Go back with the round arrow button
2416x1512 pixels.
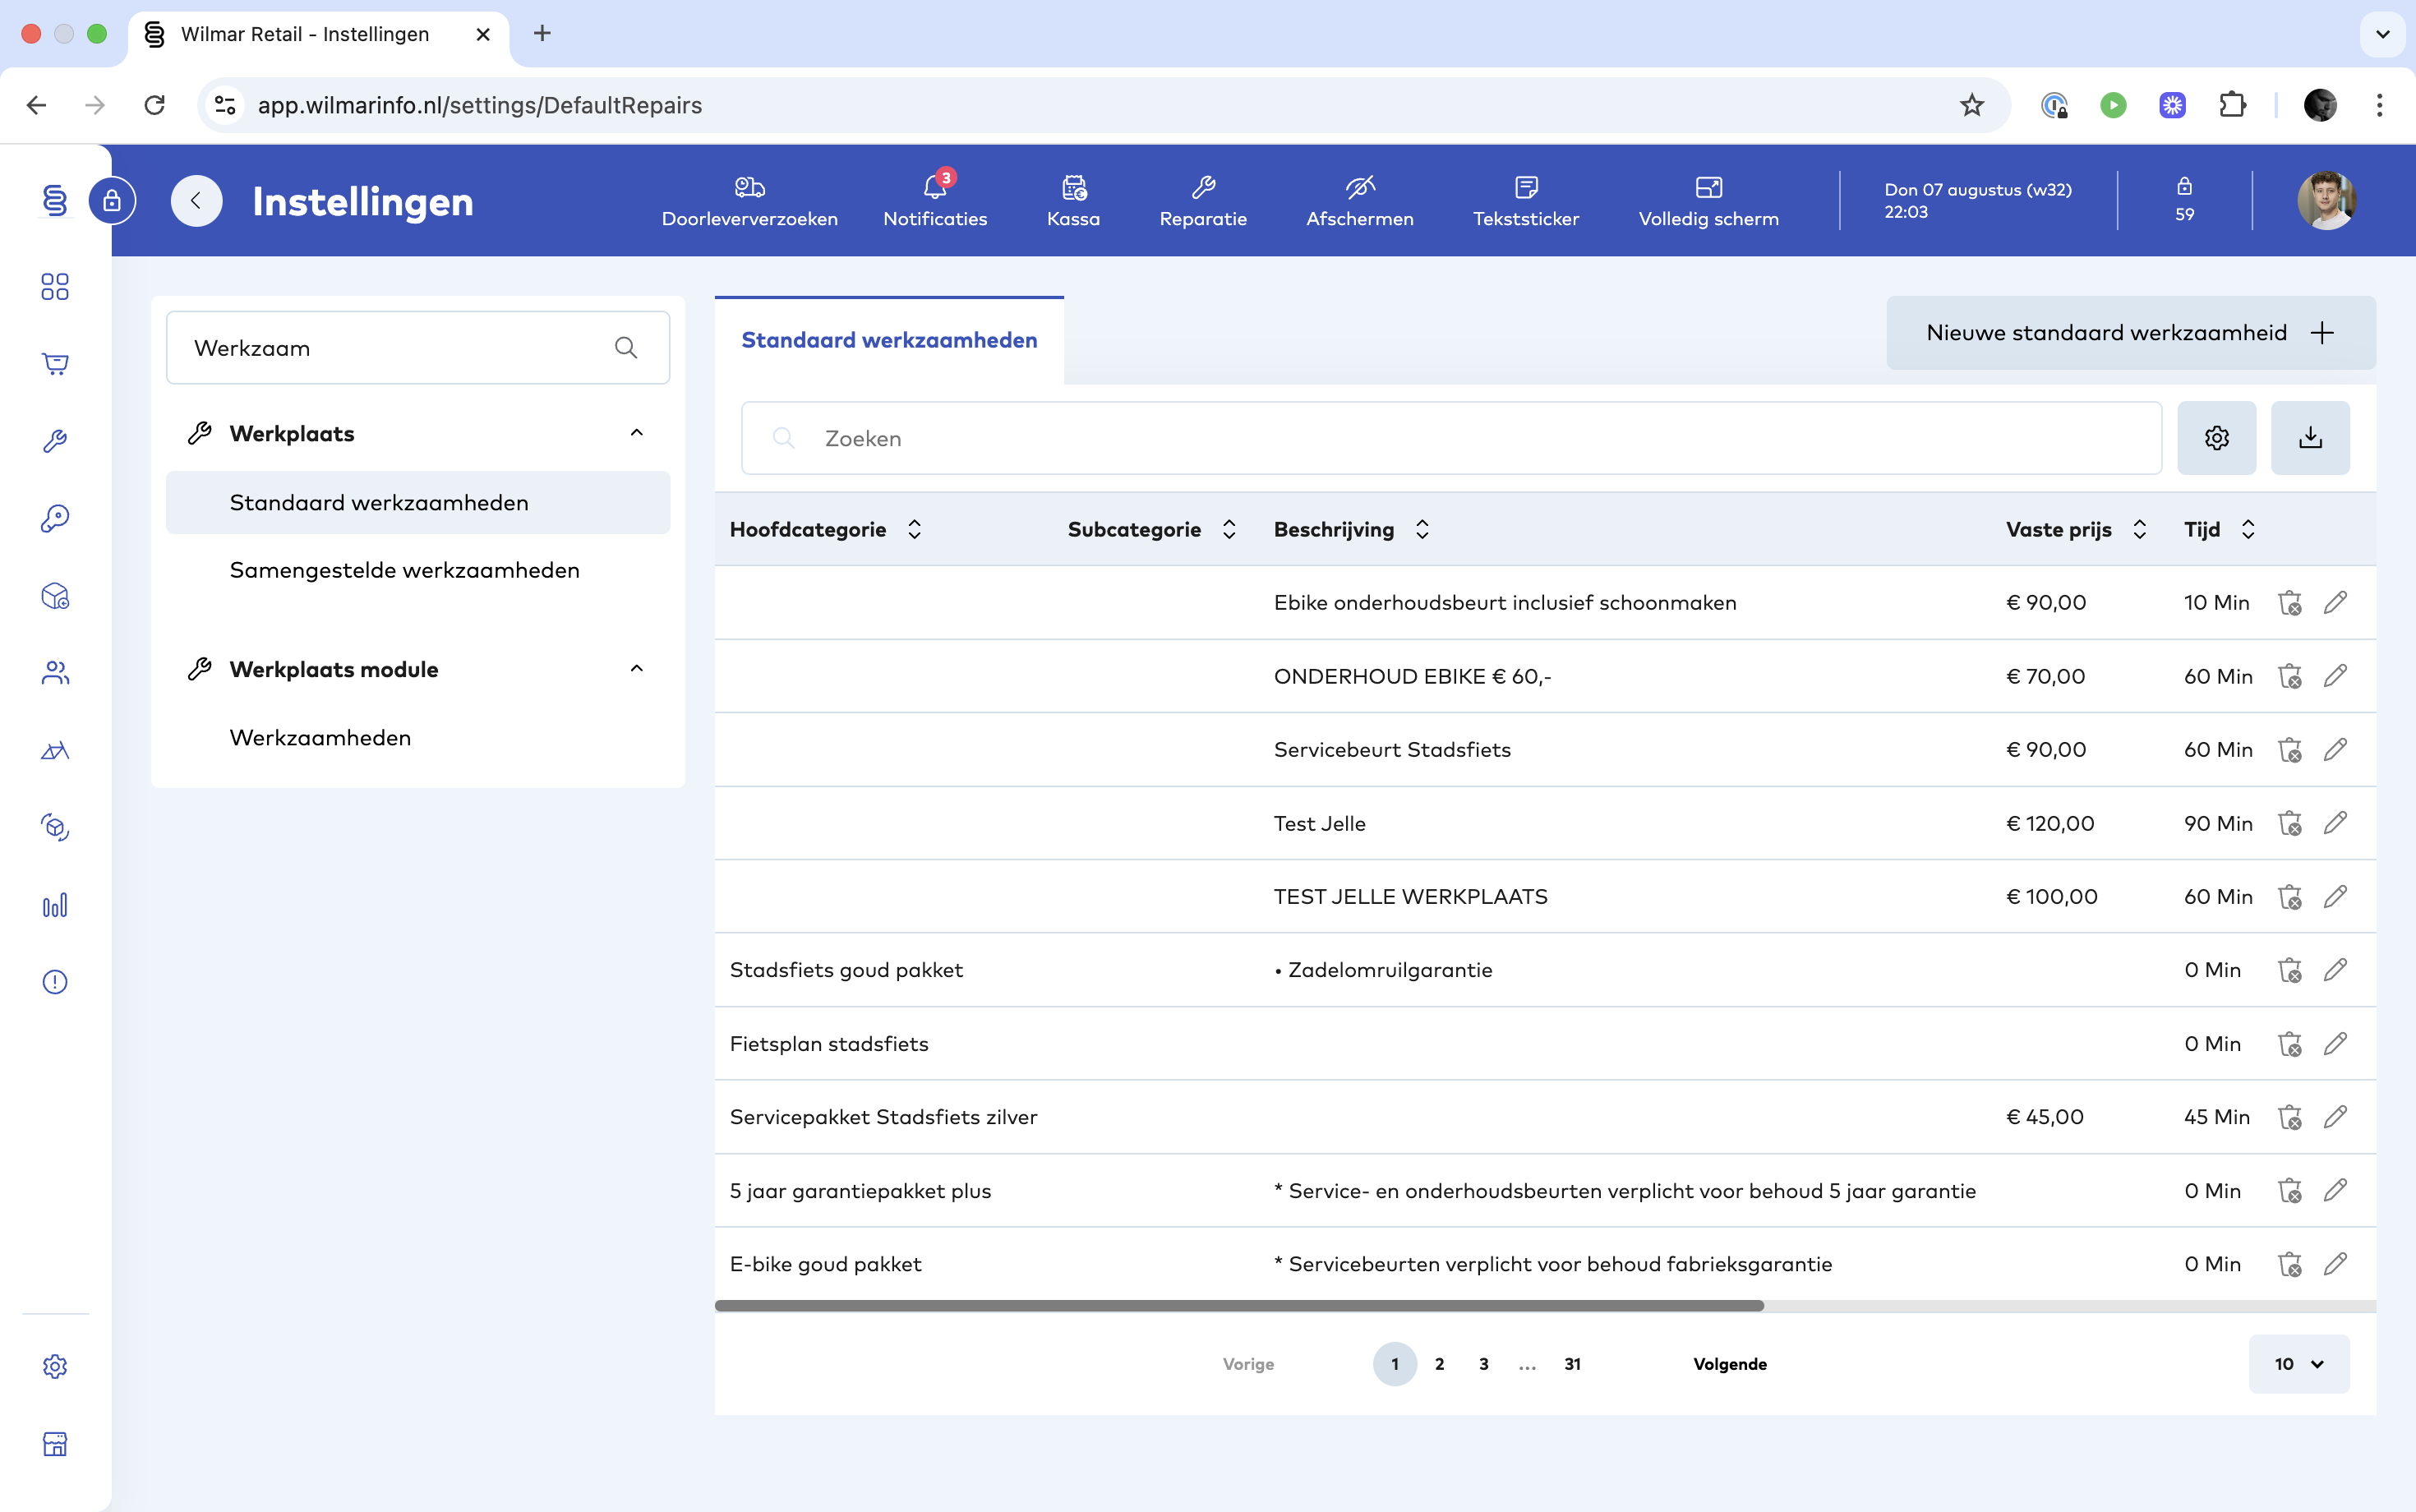pos(196,201)
